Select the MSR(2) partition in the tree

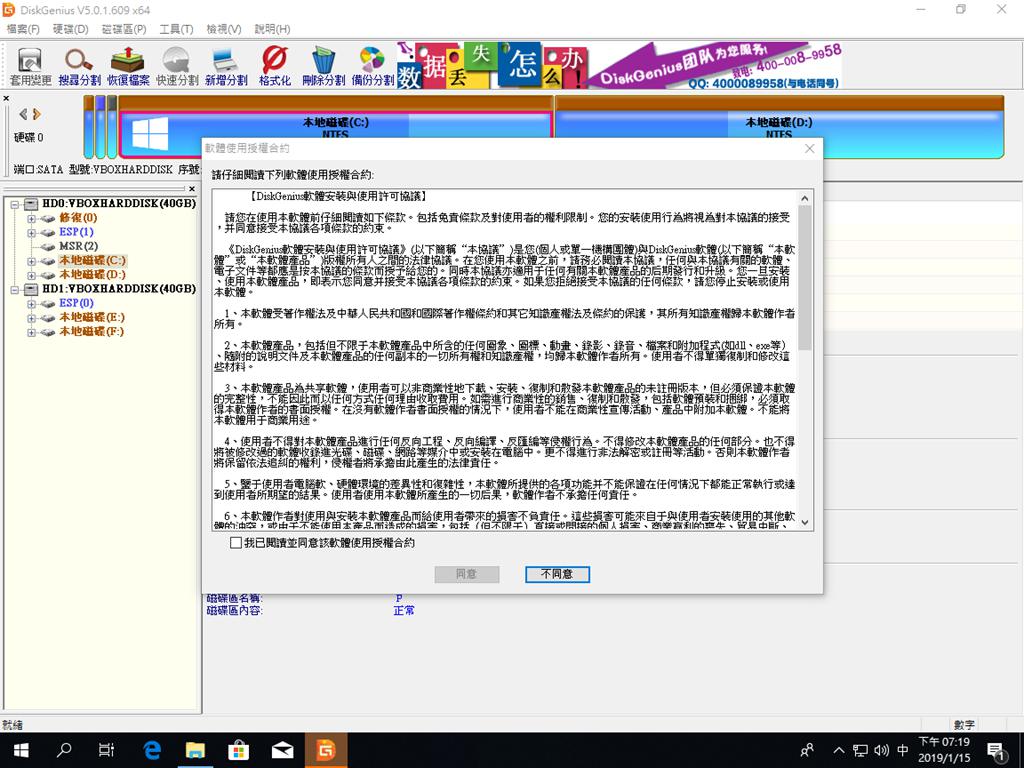coord(78,246)
